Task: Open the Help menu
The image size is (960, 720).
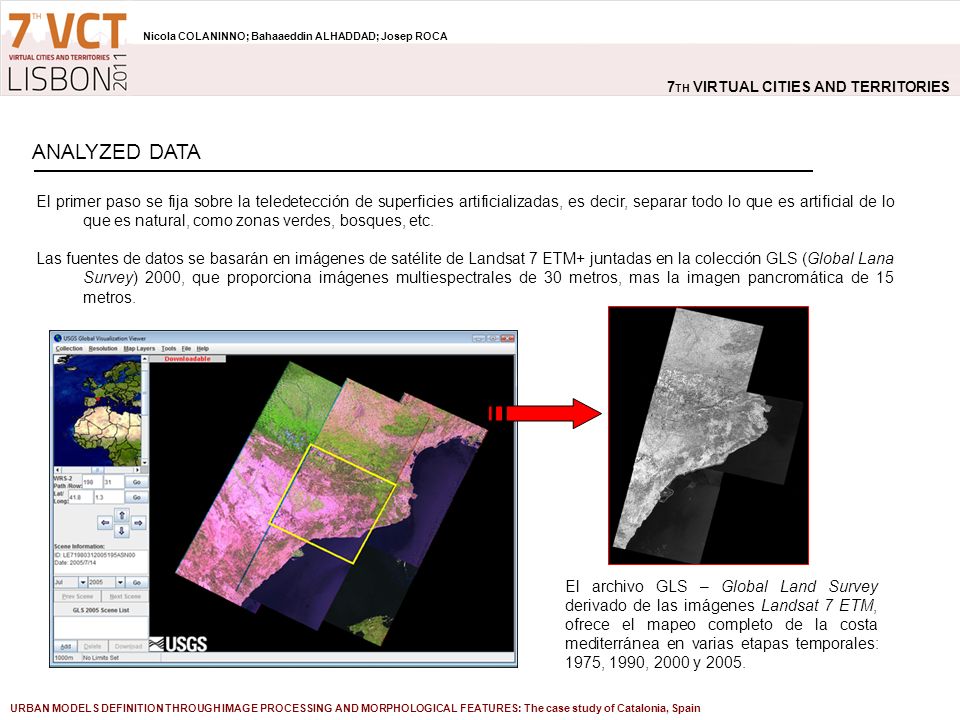Action: click(x=203, y=348)
